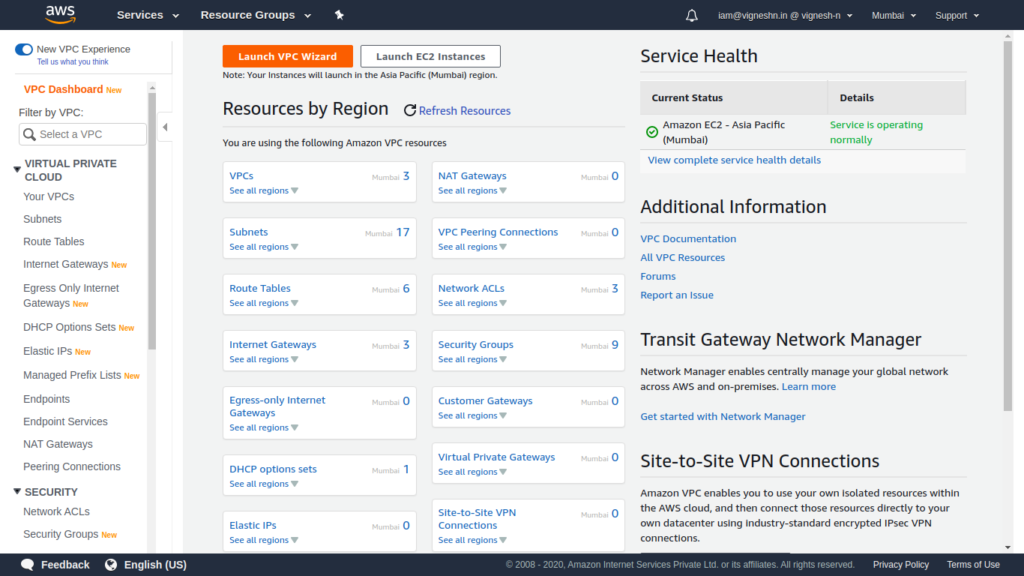Expand See all regions under Subnets card
1024x576 pixels.
click(x=264, y=247)
